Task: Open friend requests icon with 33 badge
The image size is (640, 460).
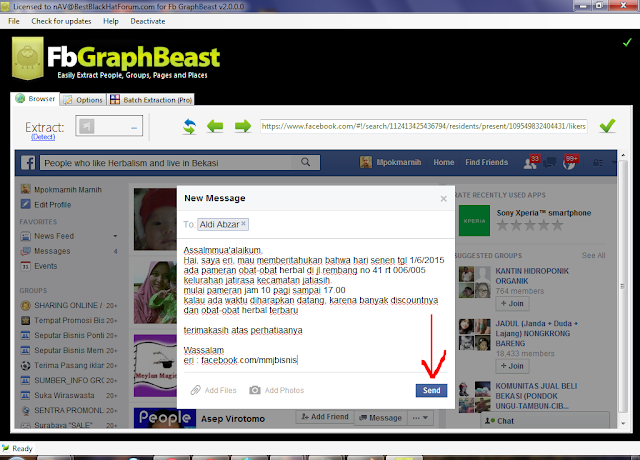Action: 531,162
